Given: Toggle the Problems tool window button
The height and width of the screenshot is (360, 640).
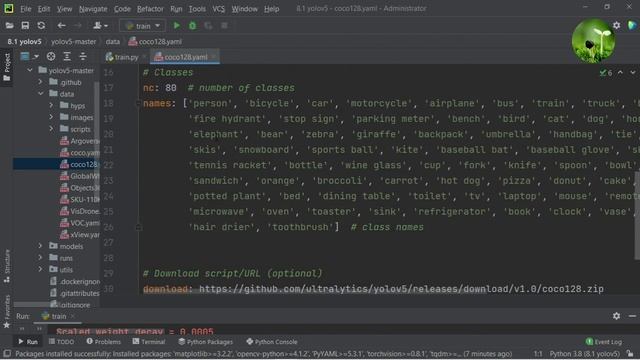Looking at the screenshot, I should tap(104, 342).
